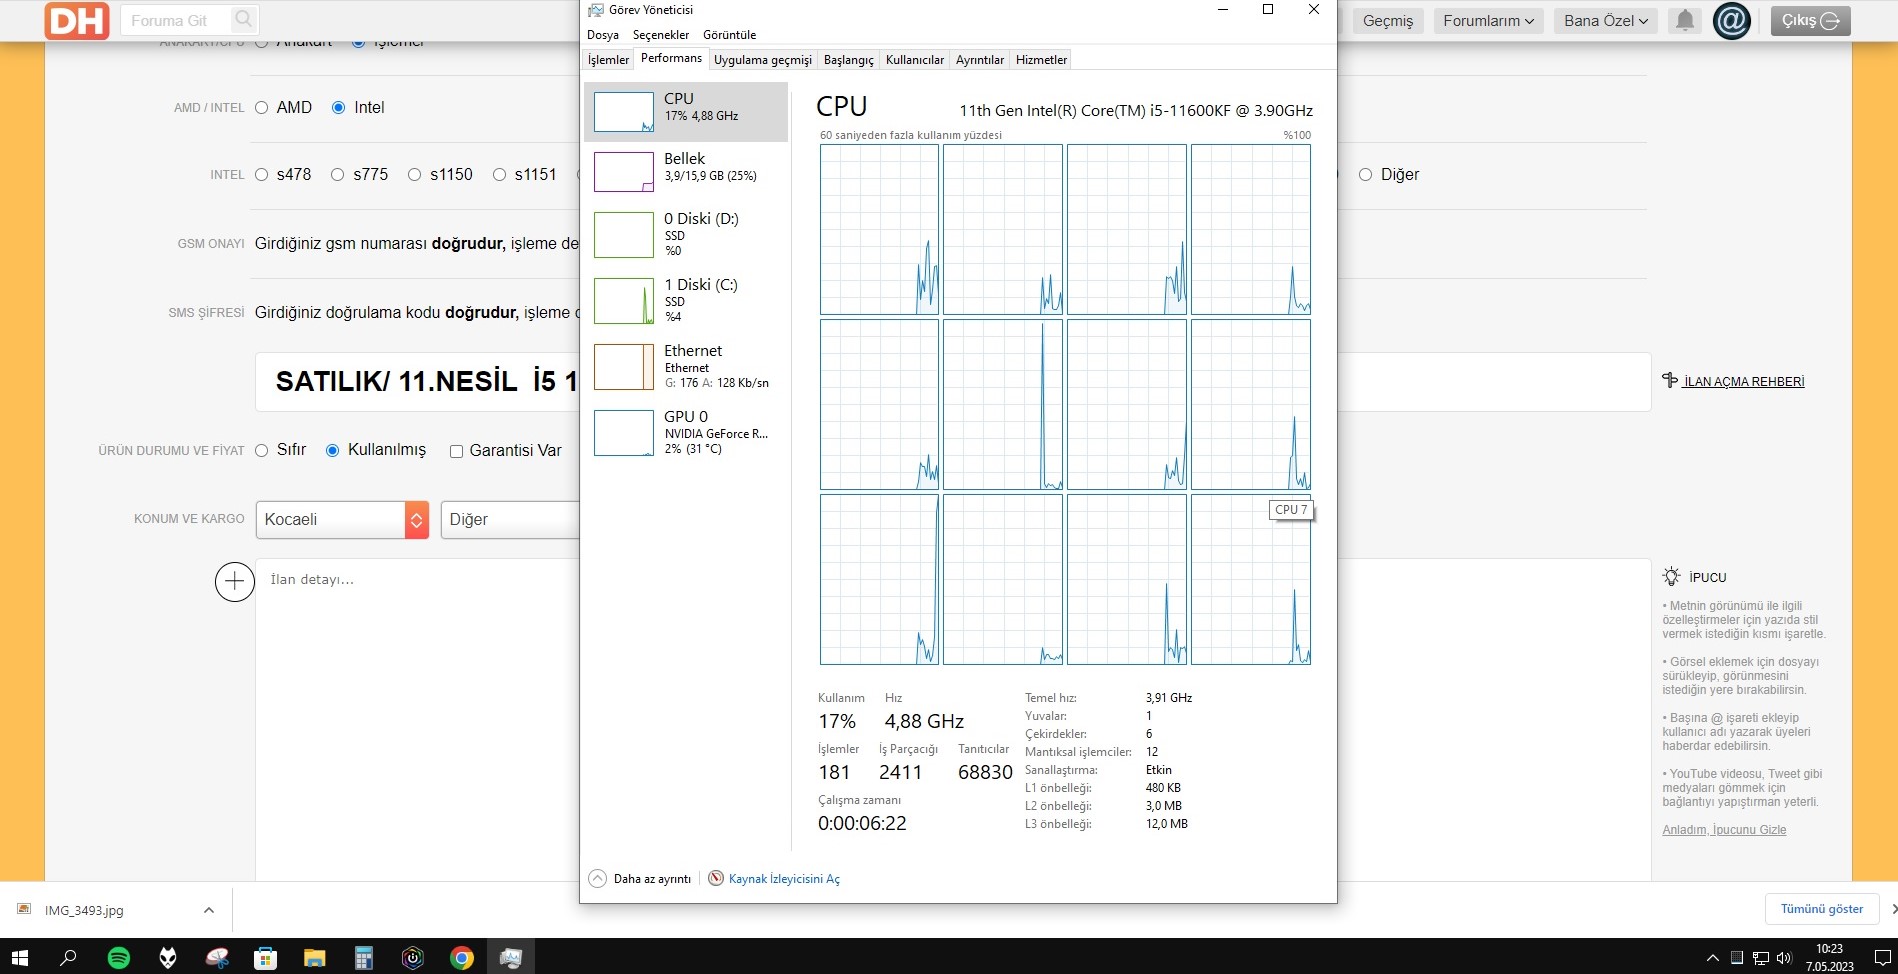Click the Tümünü göster button
Viewport: 1898px width, 974px height.
point(1821,909)
